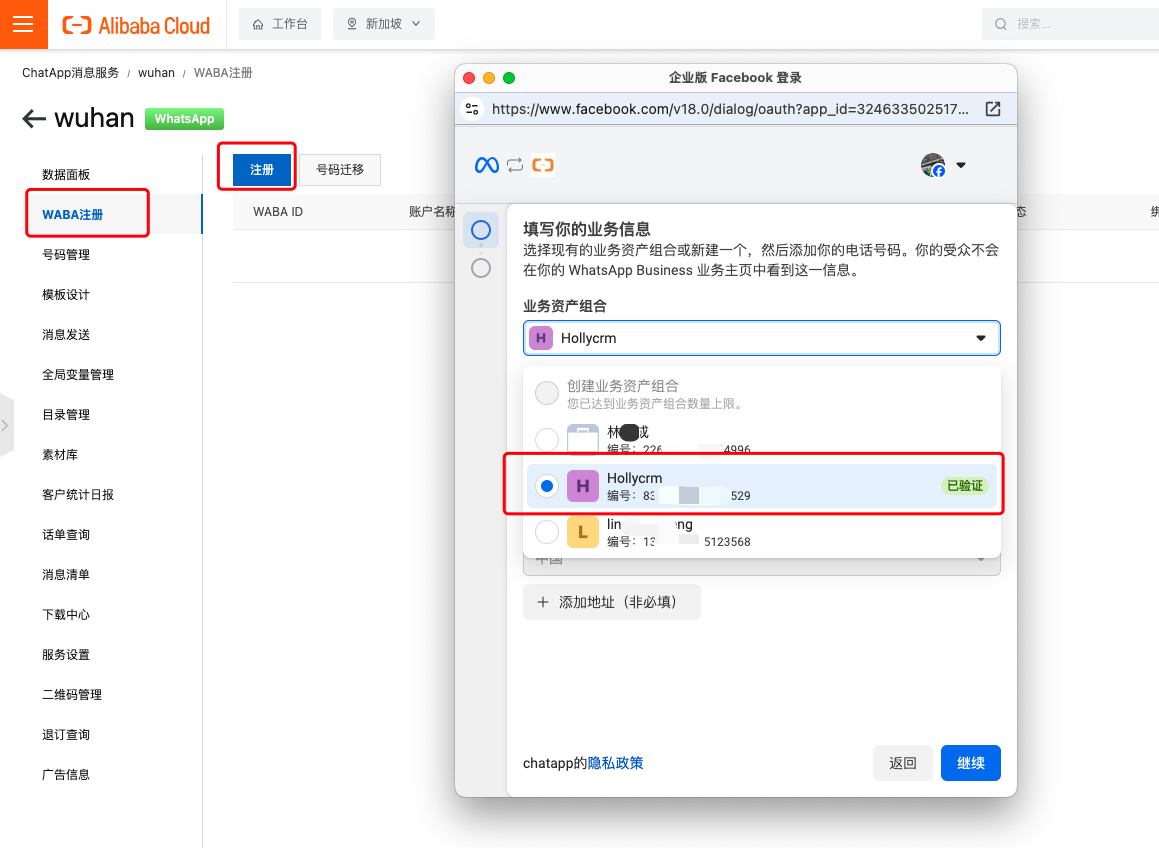Viewport: 1159px width, 848px height.
Task: Open 数据面板 in sidebar
Action: pos(66,174)
